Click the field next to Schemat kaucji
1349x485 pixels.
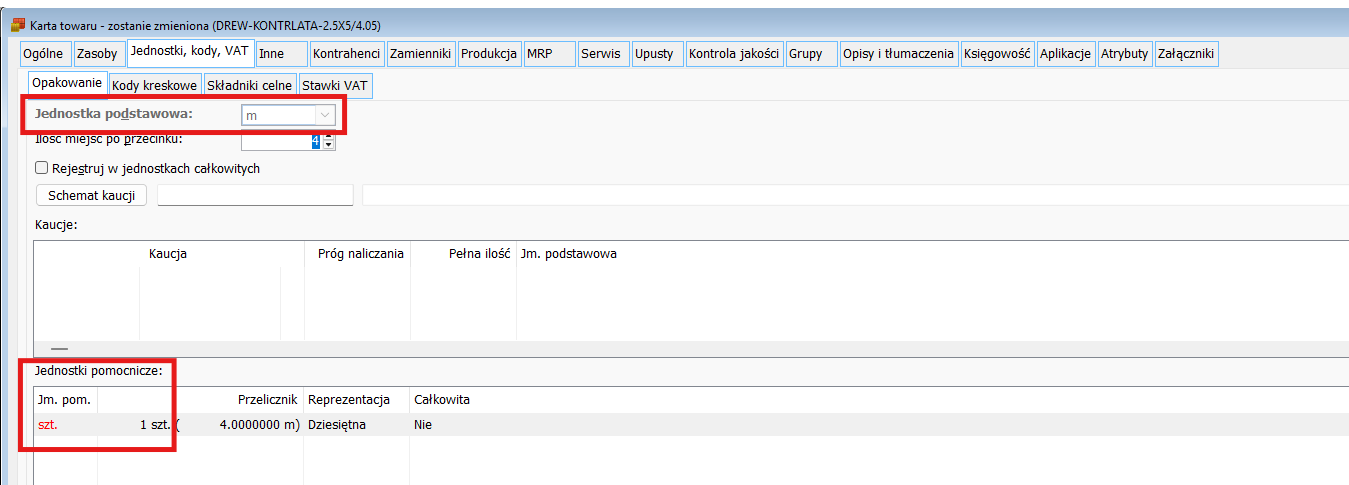click(x=255, y=195)
